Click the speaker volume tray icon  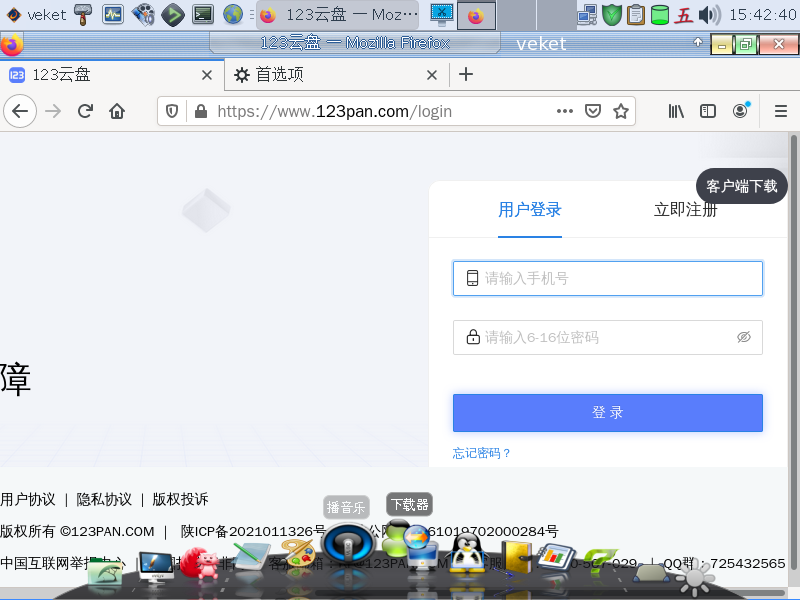tap(709, 15)
